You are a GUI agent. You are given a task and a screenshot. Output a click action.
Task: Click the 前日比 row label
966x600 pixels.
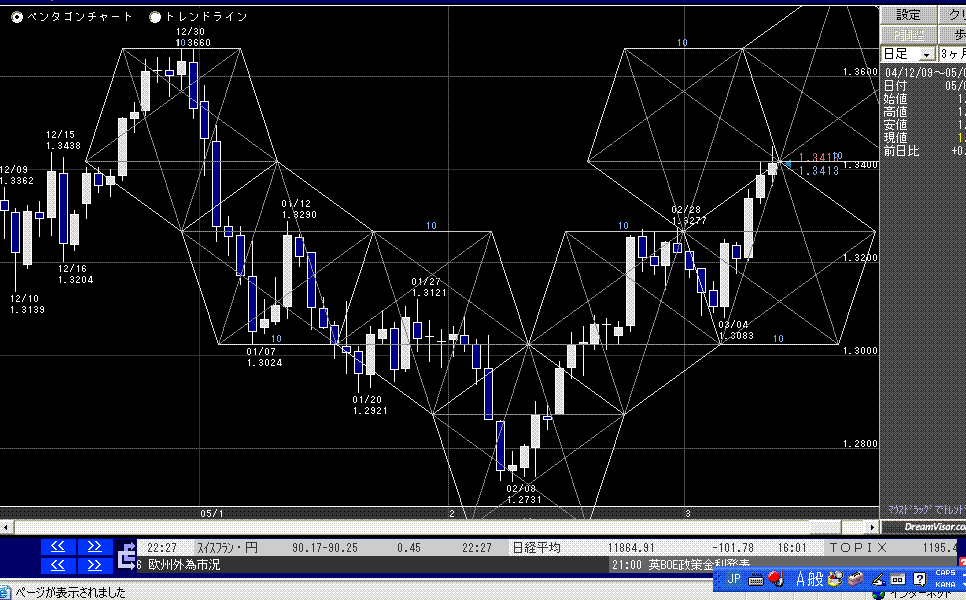tap(901, 151)
